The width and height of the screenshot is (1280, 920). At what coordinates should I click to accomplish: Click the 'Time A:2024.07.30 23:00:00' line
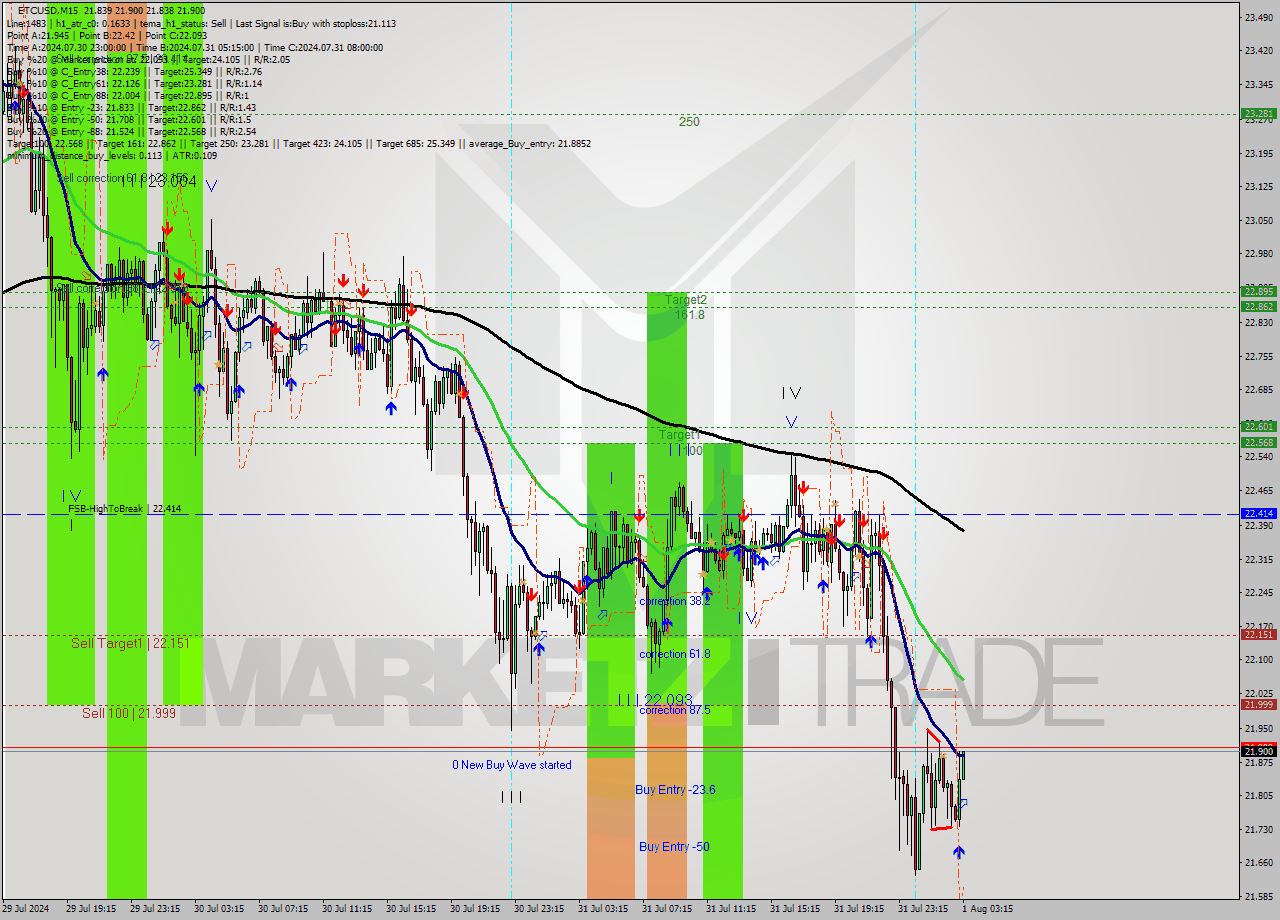click(66, 47)
